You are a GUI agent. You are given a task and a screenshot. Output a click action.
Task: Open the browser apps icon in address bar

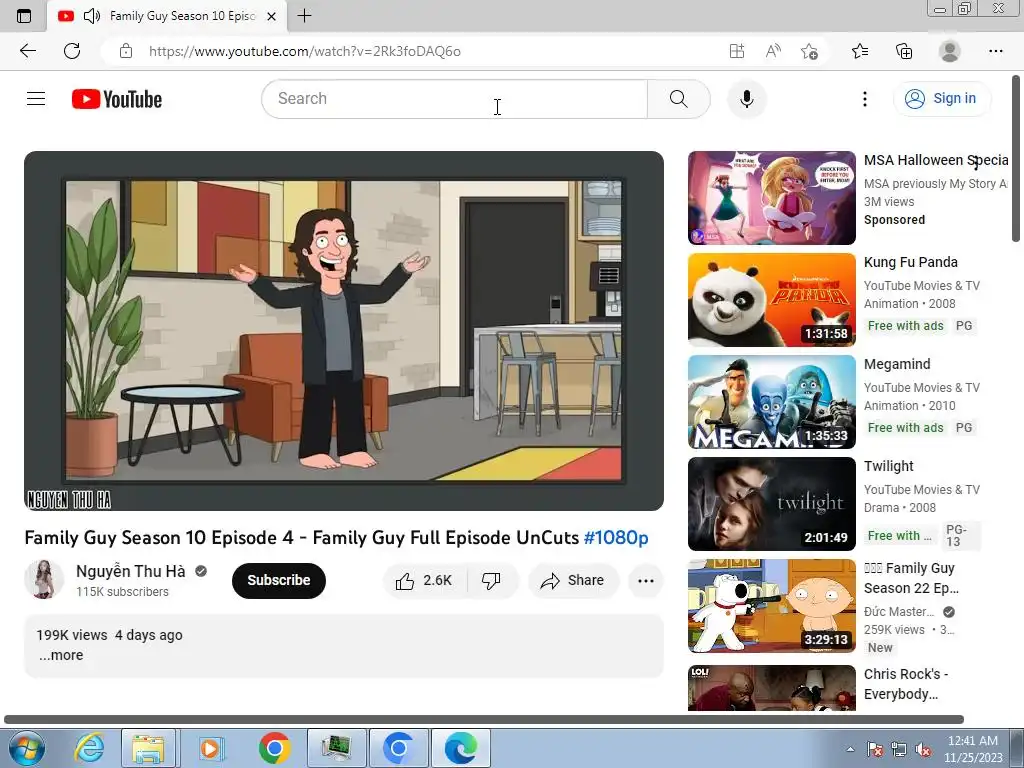[737, 51]
